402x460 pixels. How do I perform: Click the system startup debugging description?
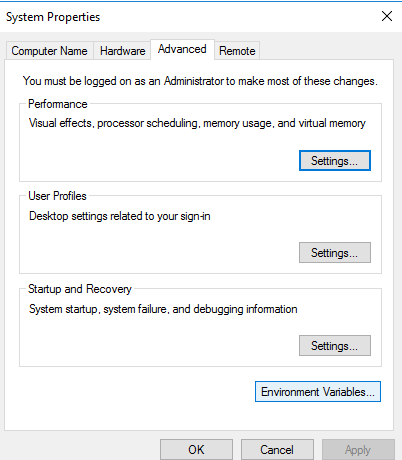click(163, 309)
